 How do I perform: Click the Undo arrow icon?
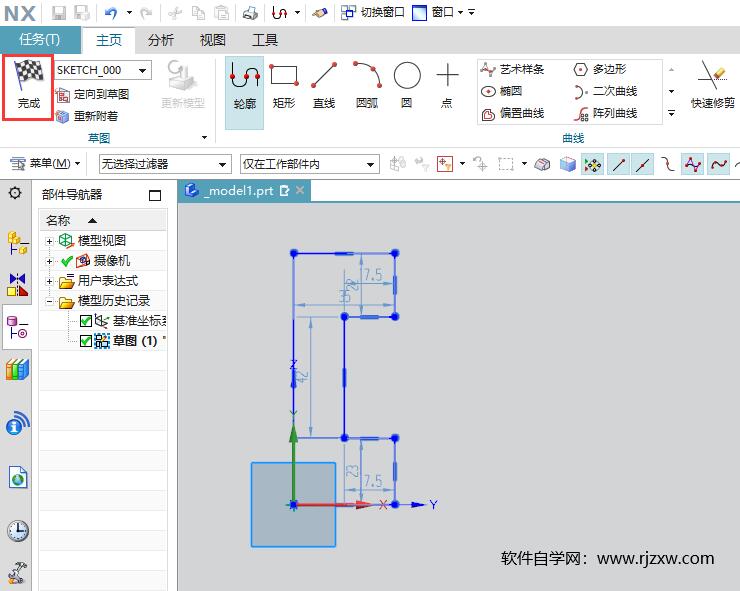pyautogui.click(x=111, y=13)
